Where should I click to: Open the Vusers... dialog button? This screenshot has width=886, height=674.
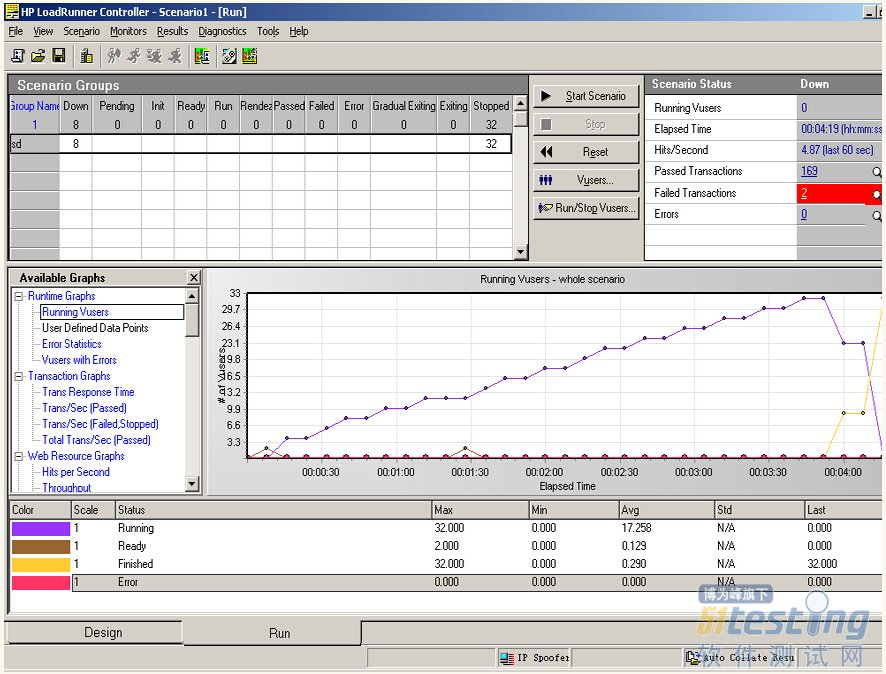[x=586, y=180]
